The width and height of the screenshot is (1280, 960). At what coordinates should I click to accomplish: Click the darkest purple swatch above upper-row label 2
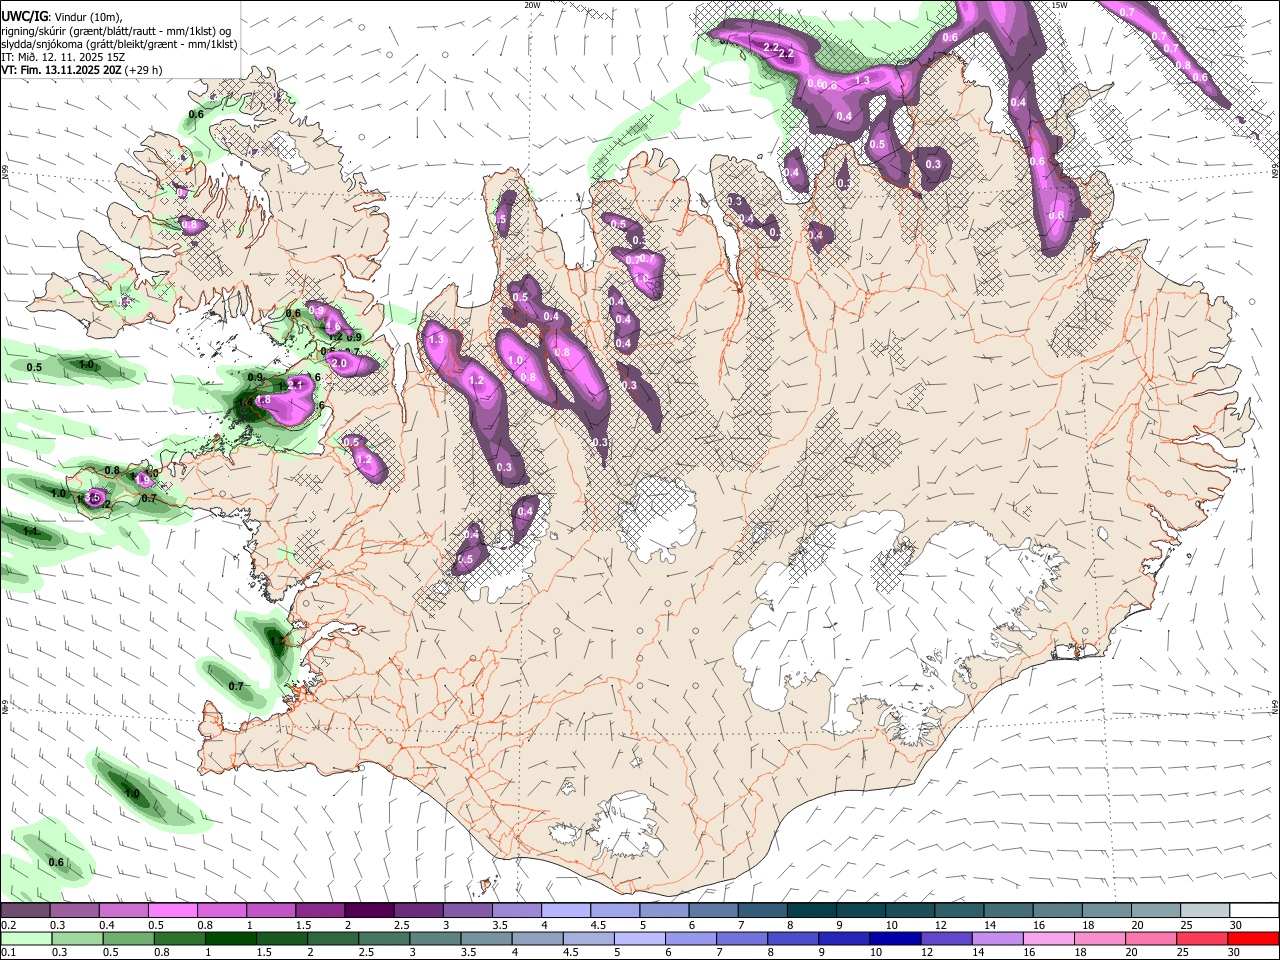368,911
